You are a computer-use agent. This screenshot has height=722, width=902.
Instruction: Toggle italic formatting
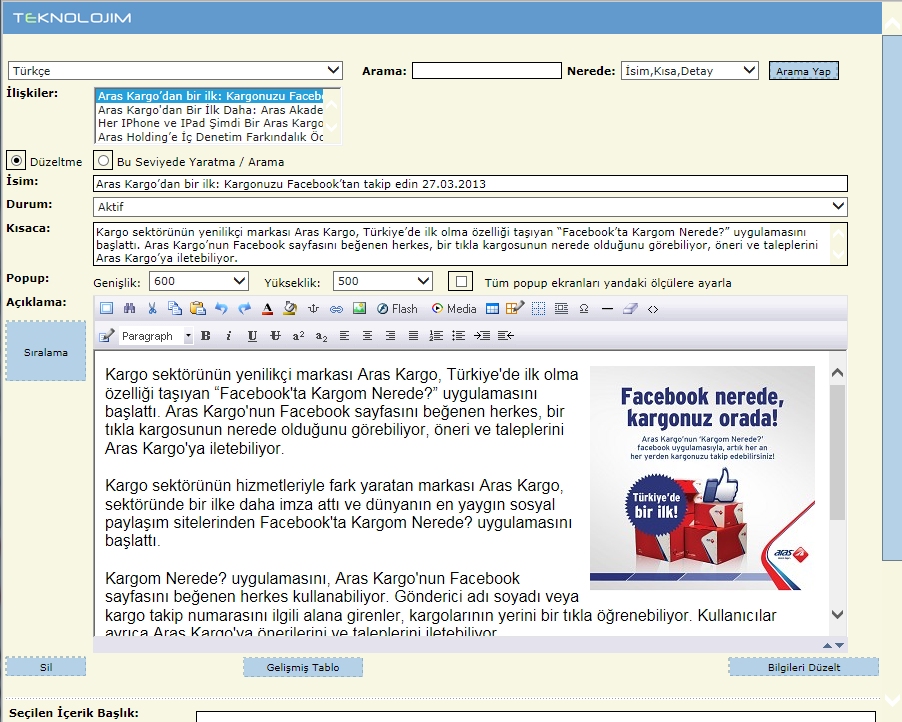pos(228,336)
